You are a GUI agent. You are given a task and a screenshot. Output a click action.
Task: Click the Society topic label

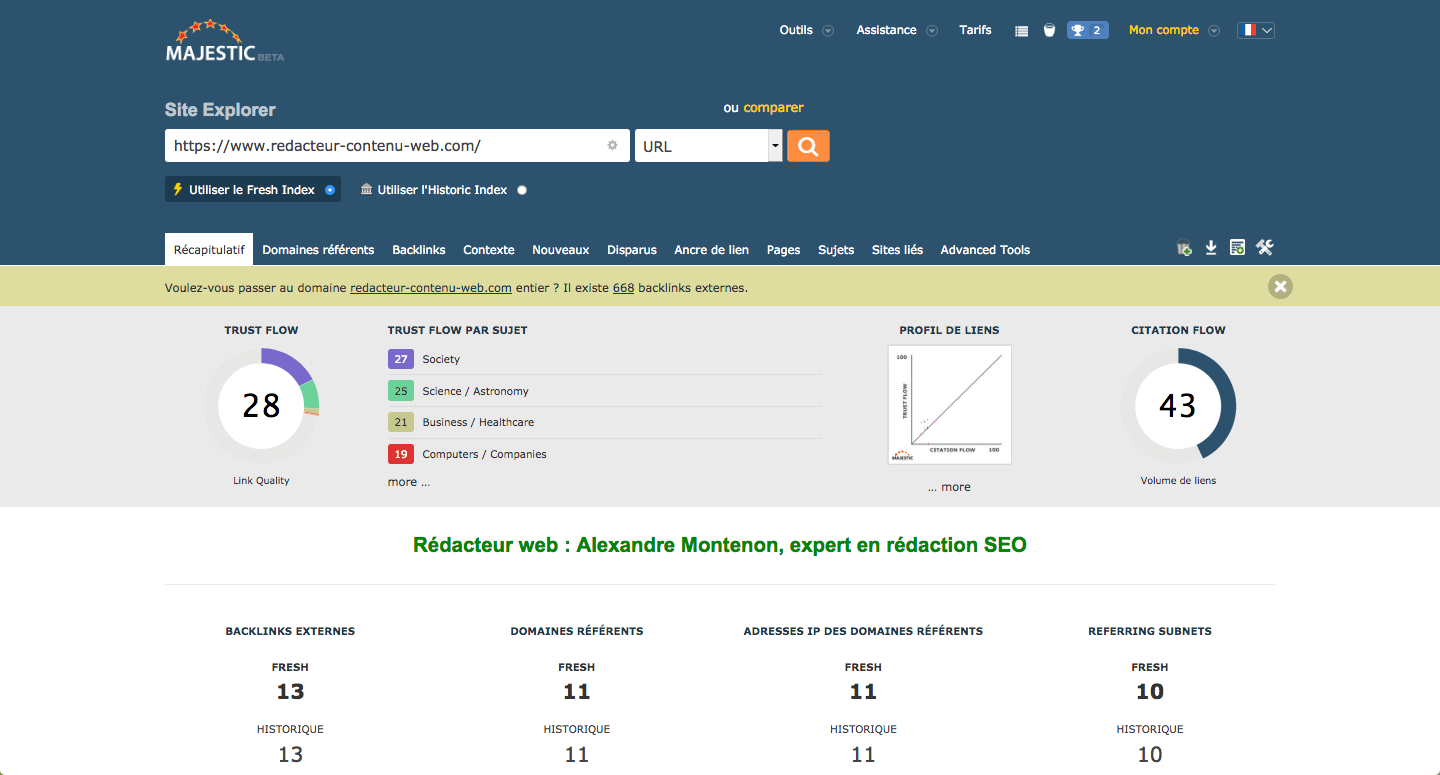441,359
